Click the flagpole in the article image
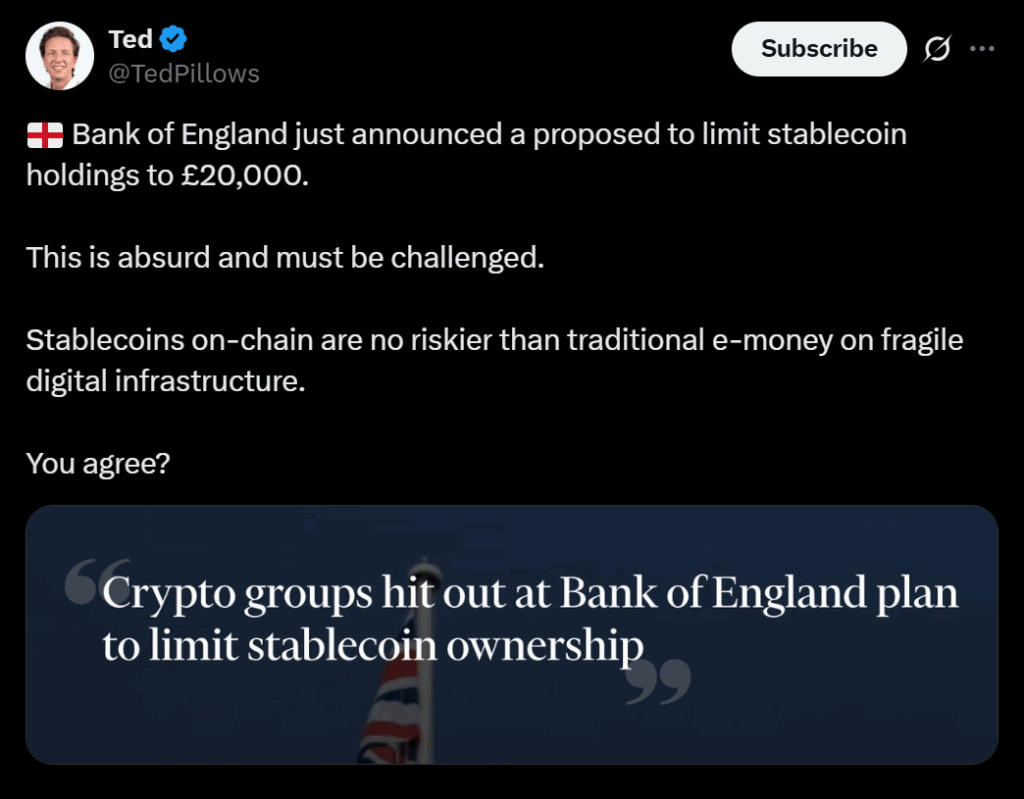 tap(426, 700)
